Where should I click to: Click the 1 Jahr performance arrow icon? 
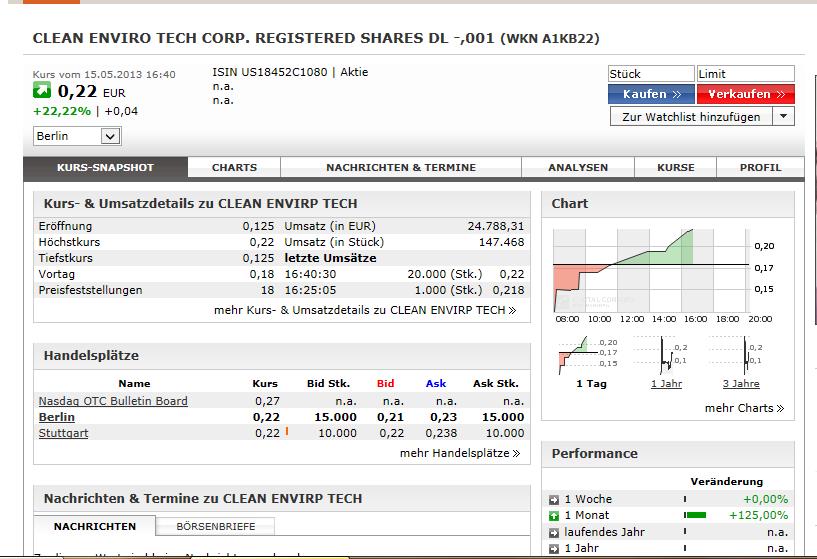(x=555, y=548)
